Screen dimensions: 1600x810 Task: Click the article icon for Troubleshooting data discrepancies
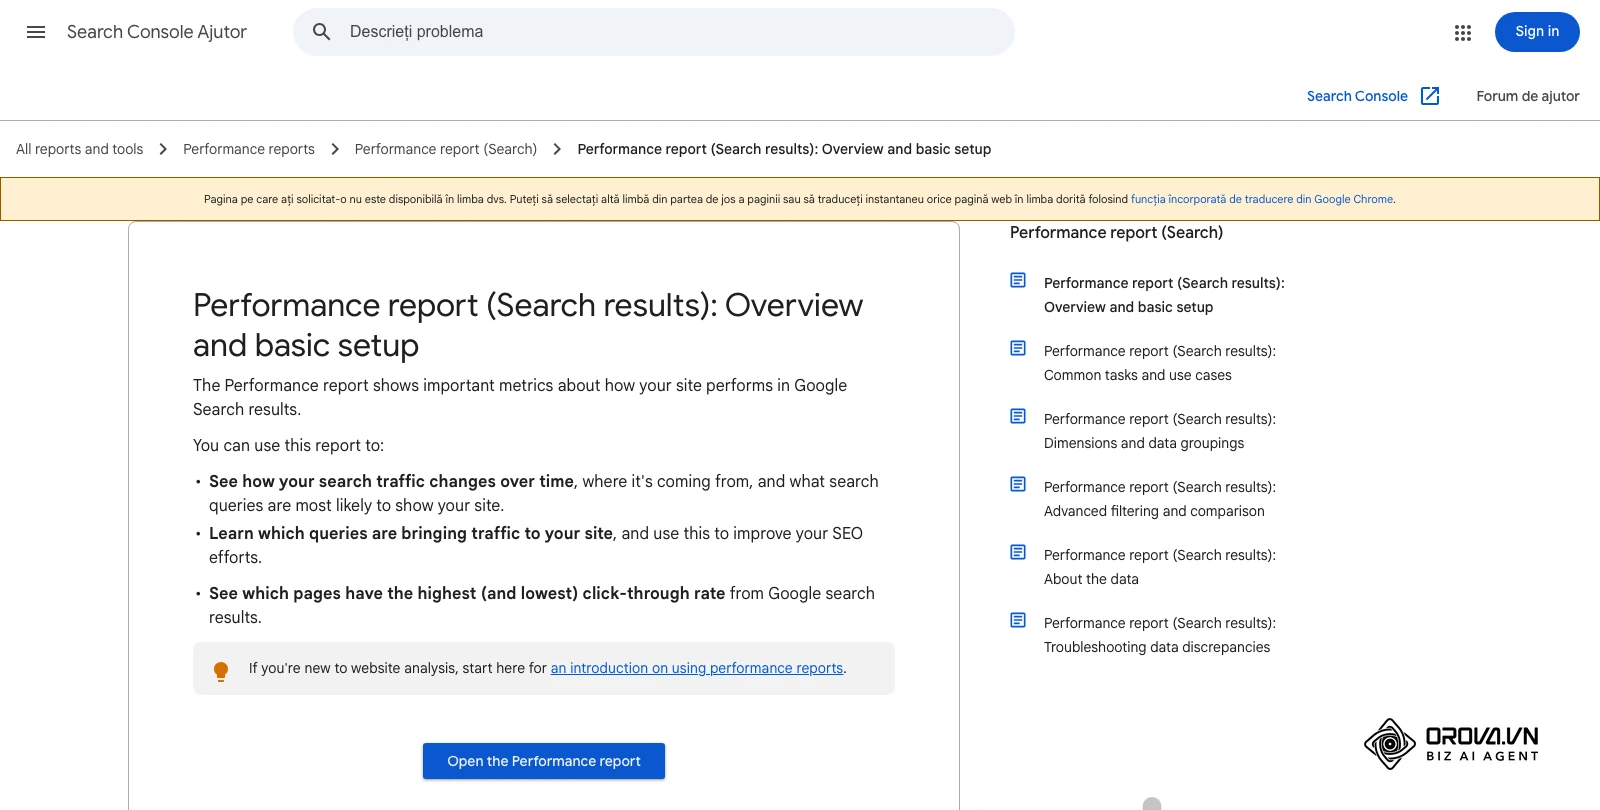coord(1018,620)
